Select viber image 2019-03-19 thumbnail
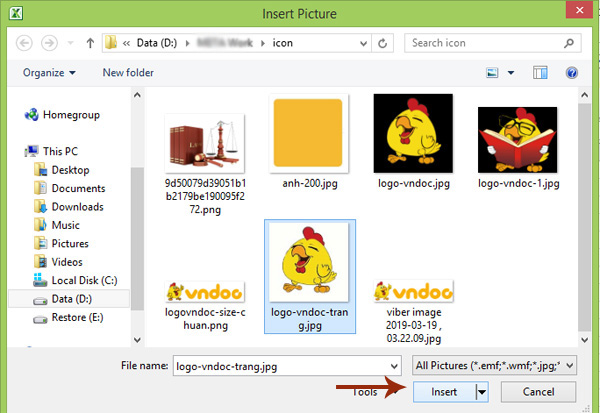The width and height of the screenshot is (600, 413). click(x=413, y=291)
